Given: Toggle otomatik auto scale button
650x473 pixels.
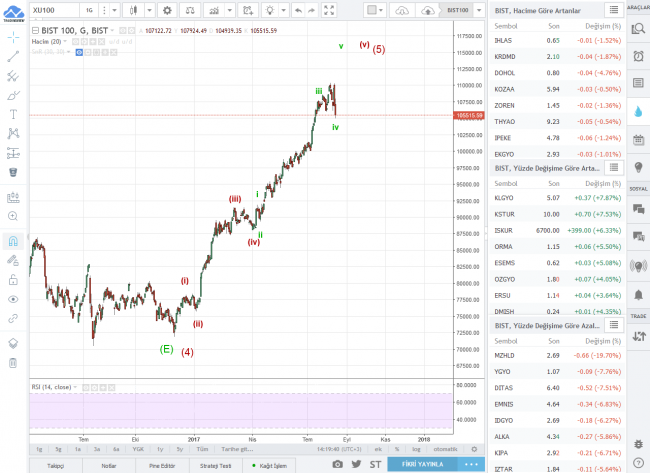Looking at the screenshot, I should 445,449.
